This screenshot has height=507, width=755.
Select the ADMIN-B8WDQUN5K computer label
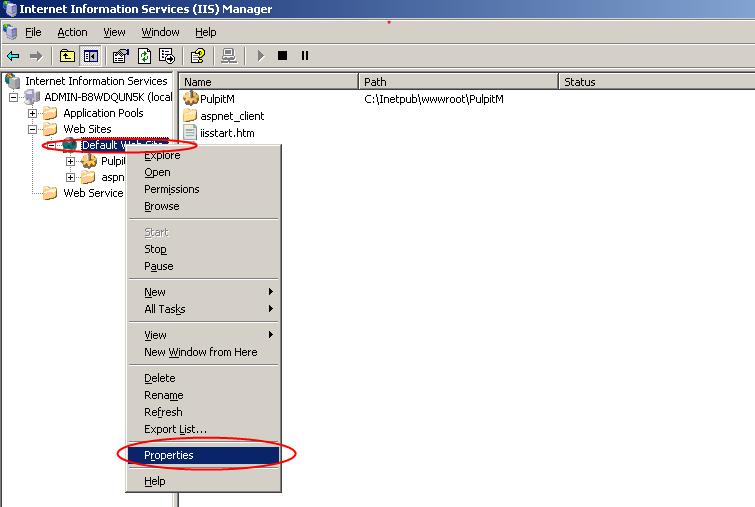[108, 97]
